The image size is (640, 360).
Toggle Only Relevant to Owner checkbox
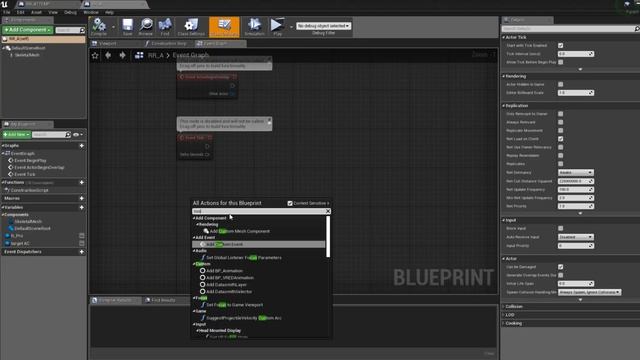[x=560, y=114]
